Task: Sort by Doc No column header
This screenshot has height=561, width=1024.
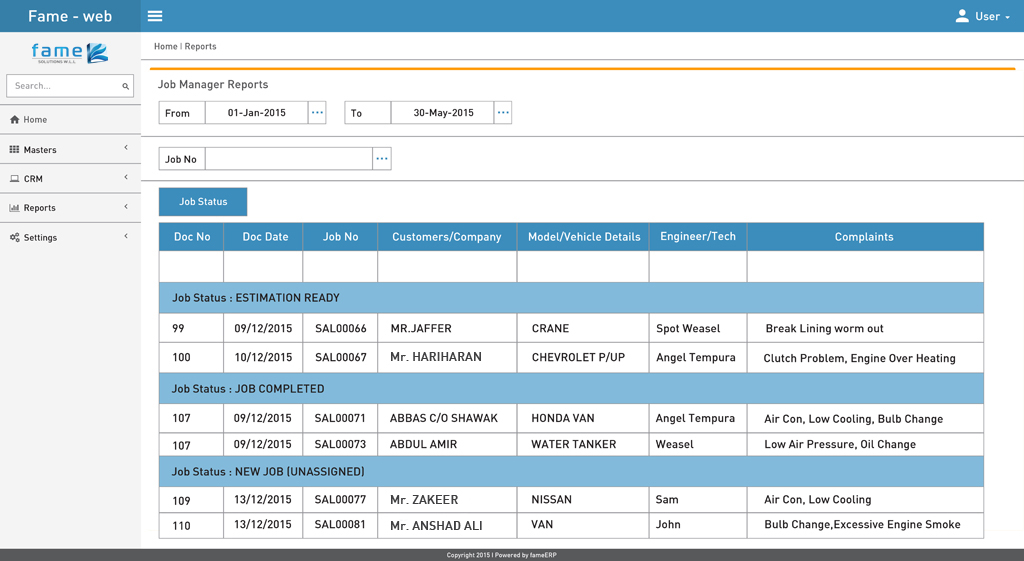Action: click(x=192, y=237)
